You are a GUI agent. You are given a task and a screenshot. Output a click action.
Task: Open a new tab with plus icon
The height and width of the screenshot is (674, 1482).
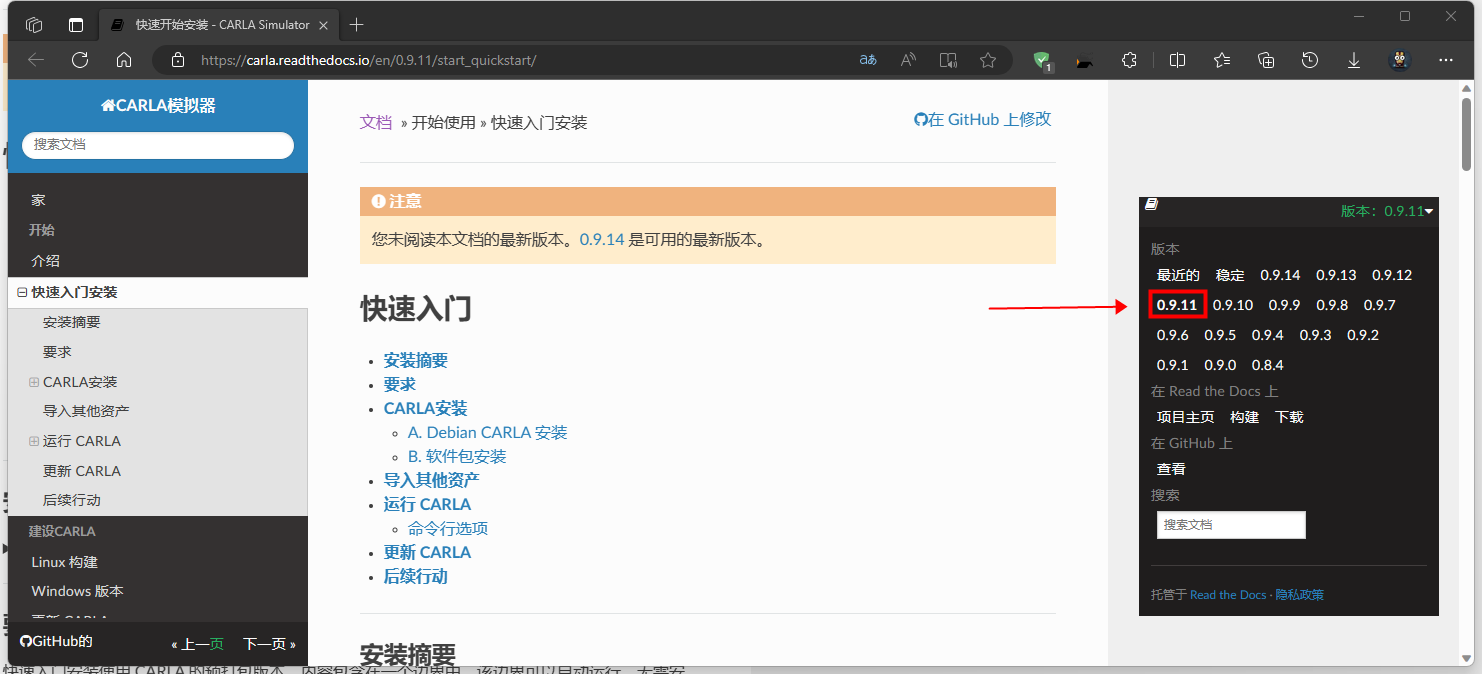coord(356,25)
